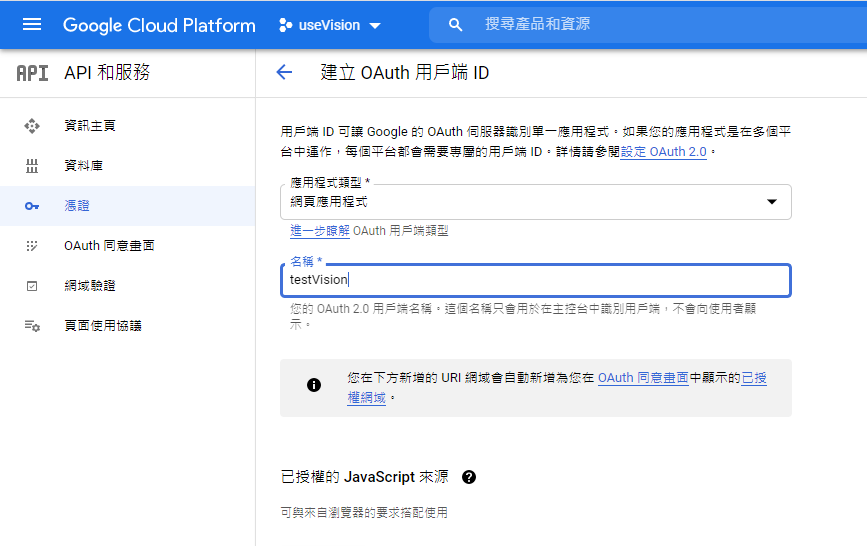Select 憑證 in the sidebar
The height and width of the screenshot is (546, 867).
pos(127,206)
